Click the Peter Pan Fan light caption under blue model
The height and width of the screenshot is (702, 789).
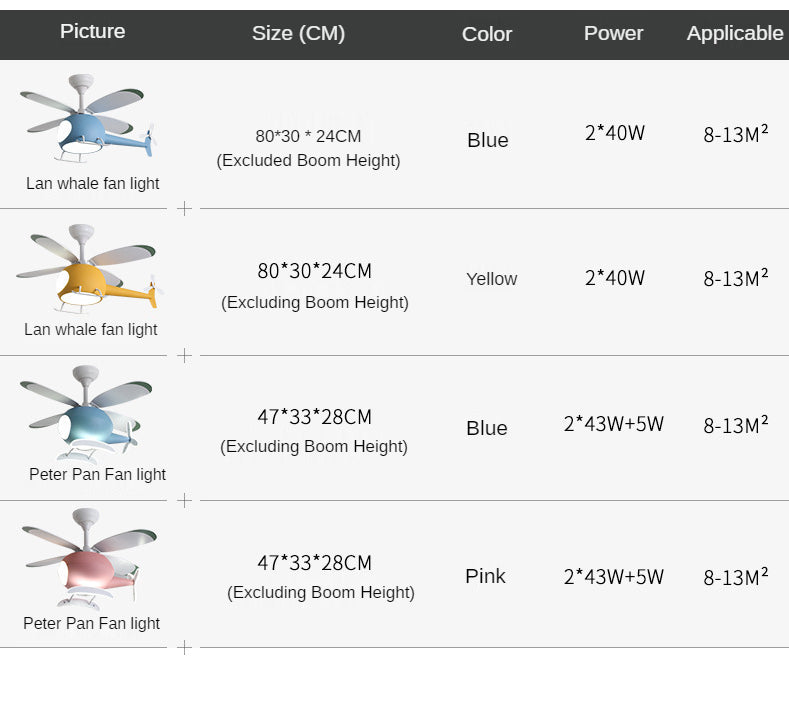coord(97,474)
